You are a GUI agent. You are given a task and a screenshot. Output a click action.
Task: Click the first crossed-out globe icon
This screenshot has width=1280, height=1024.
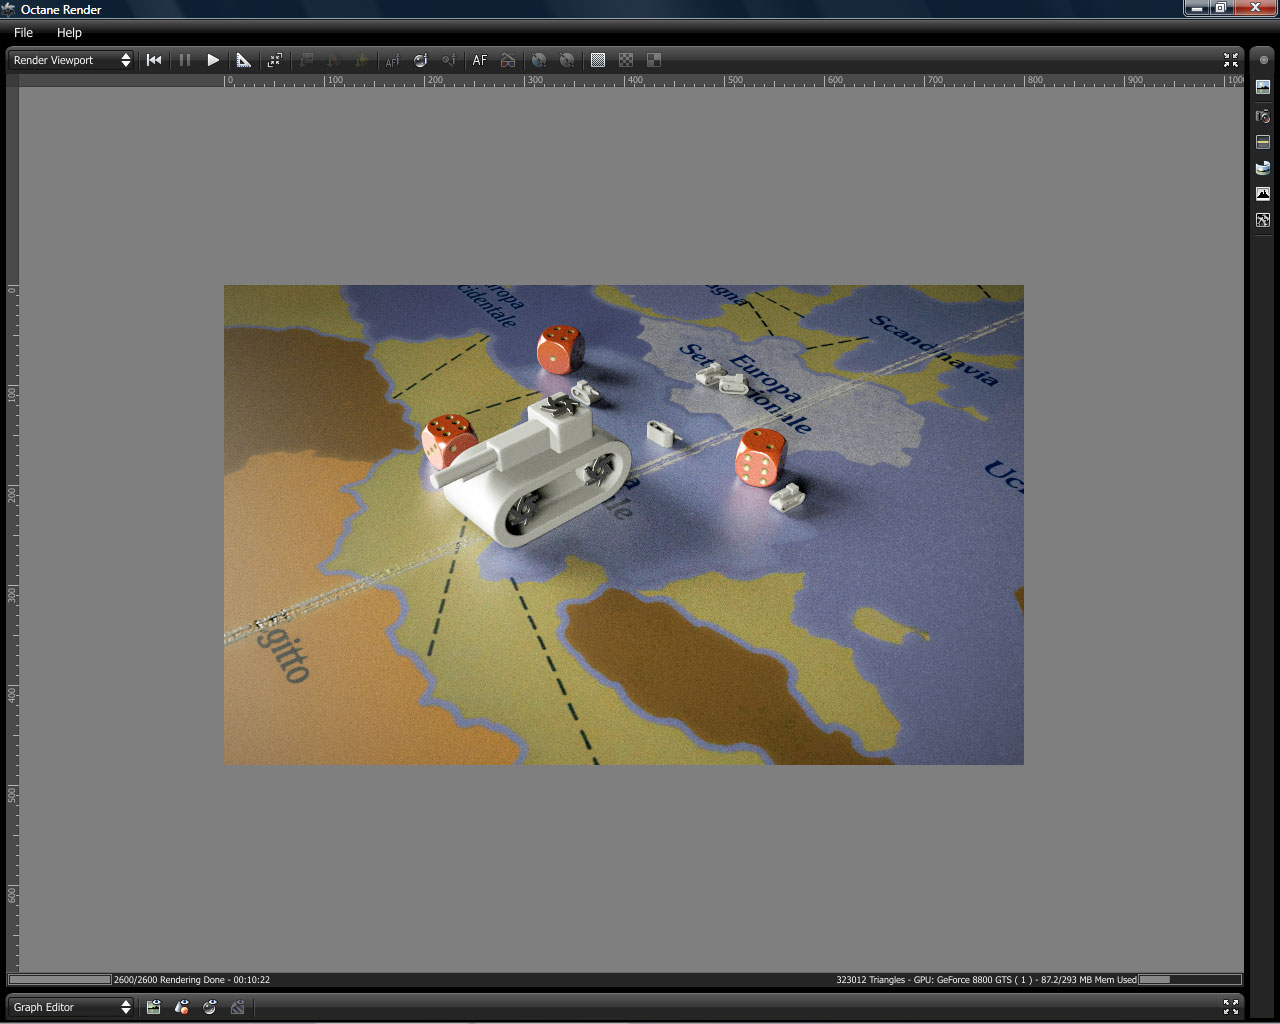(x=539, y=60)
